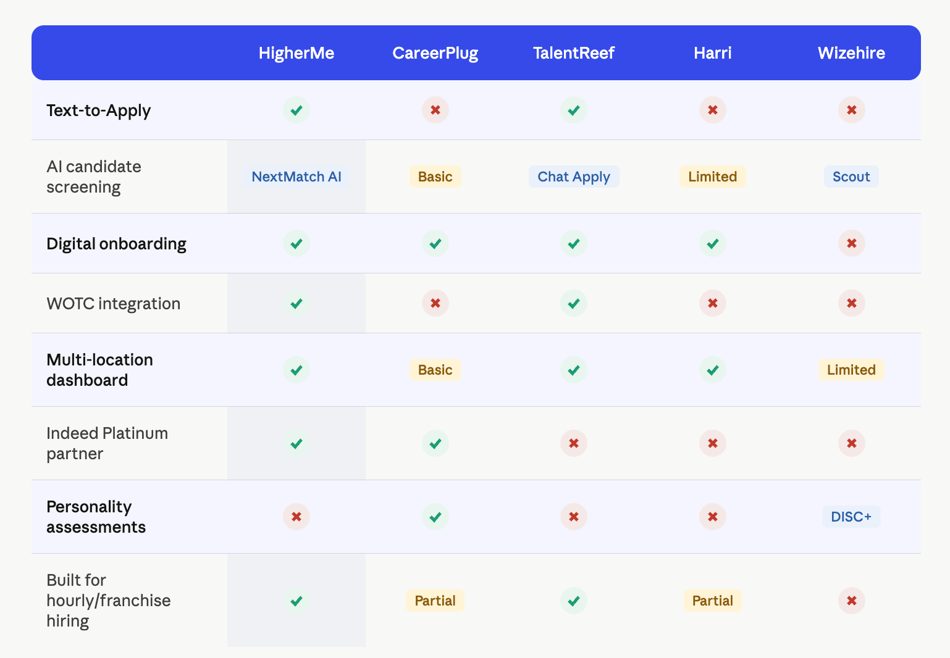Select the TalentReef column header

tap(574, 53)
